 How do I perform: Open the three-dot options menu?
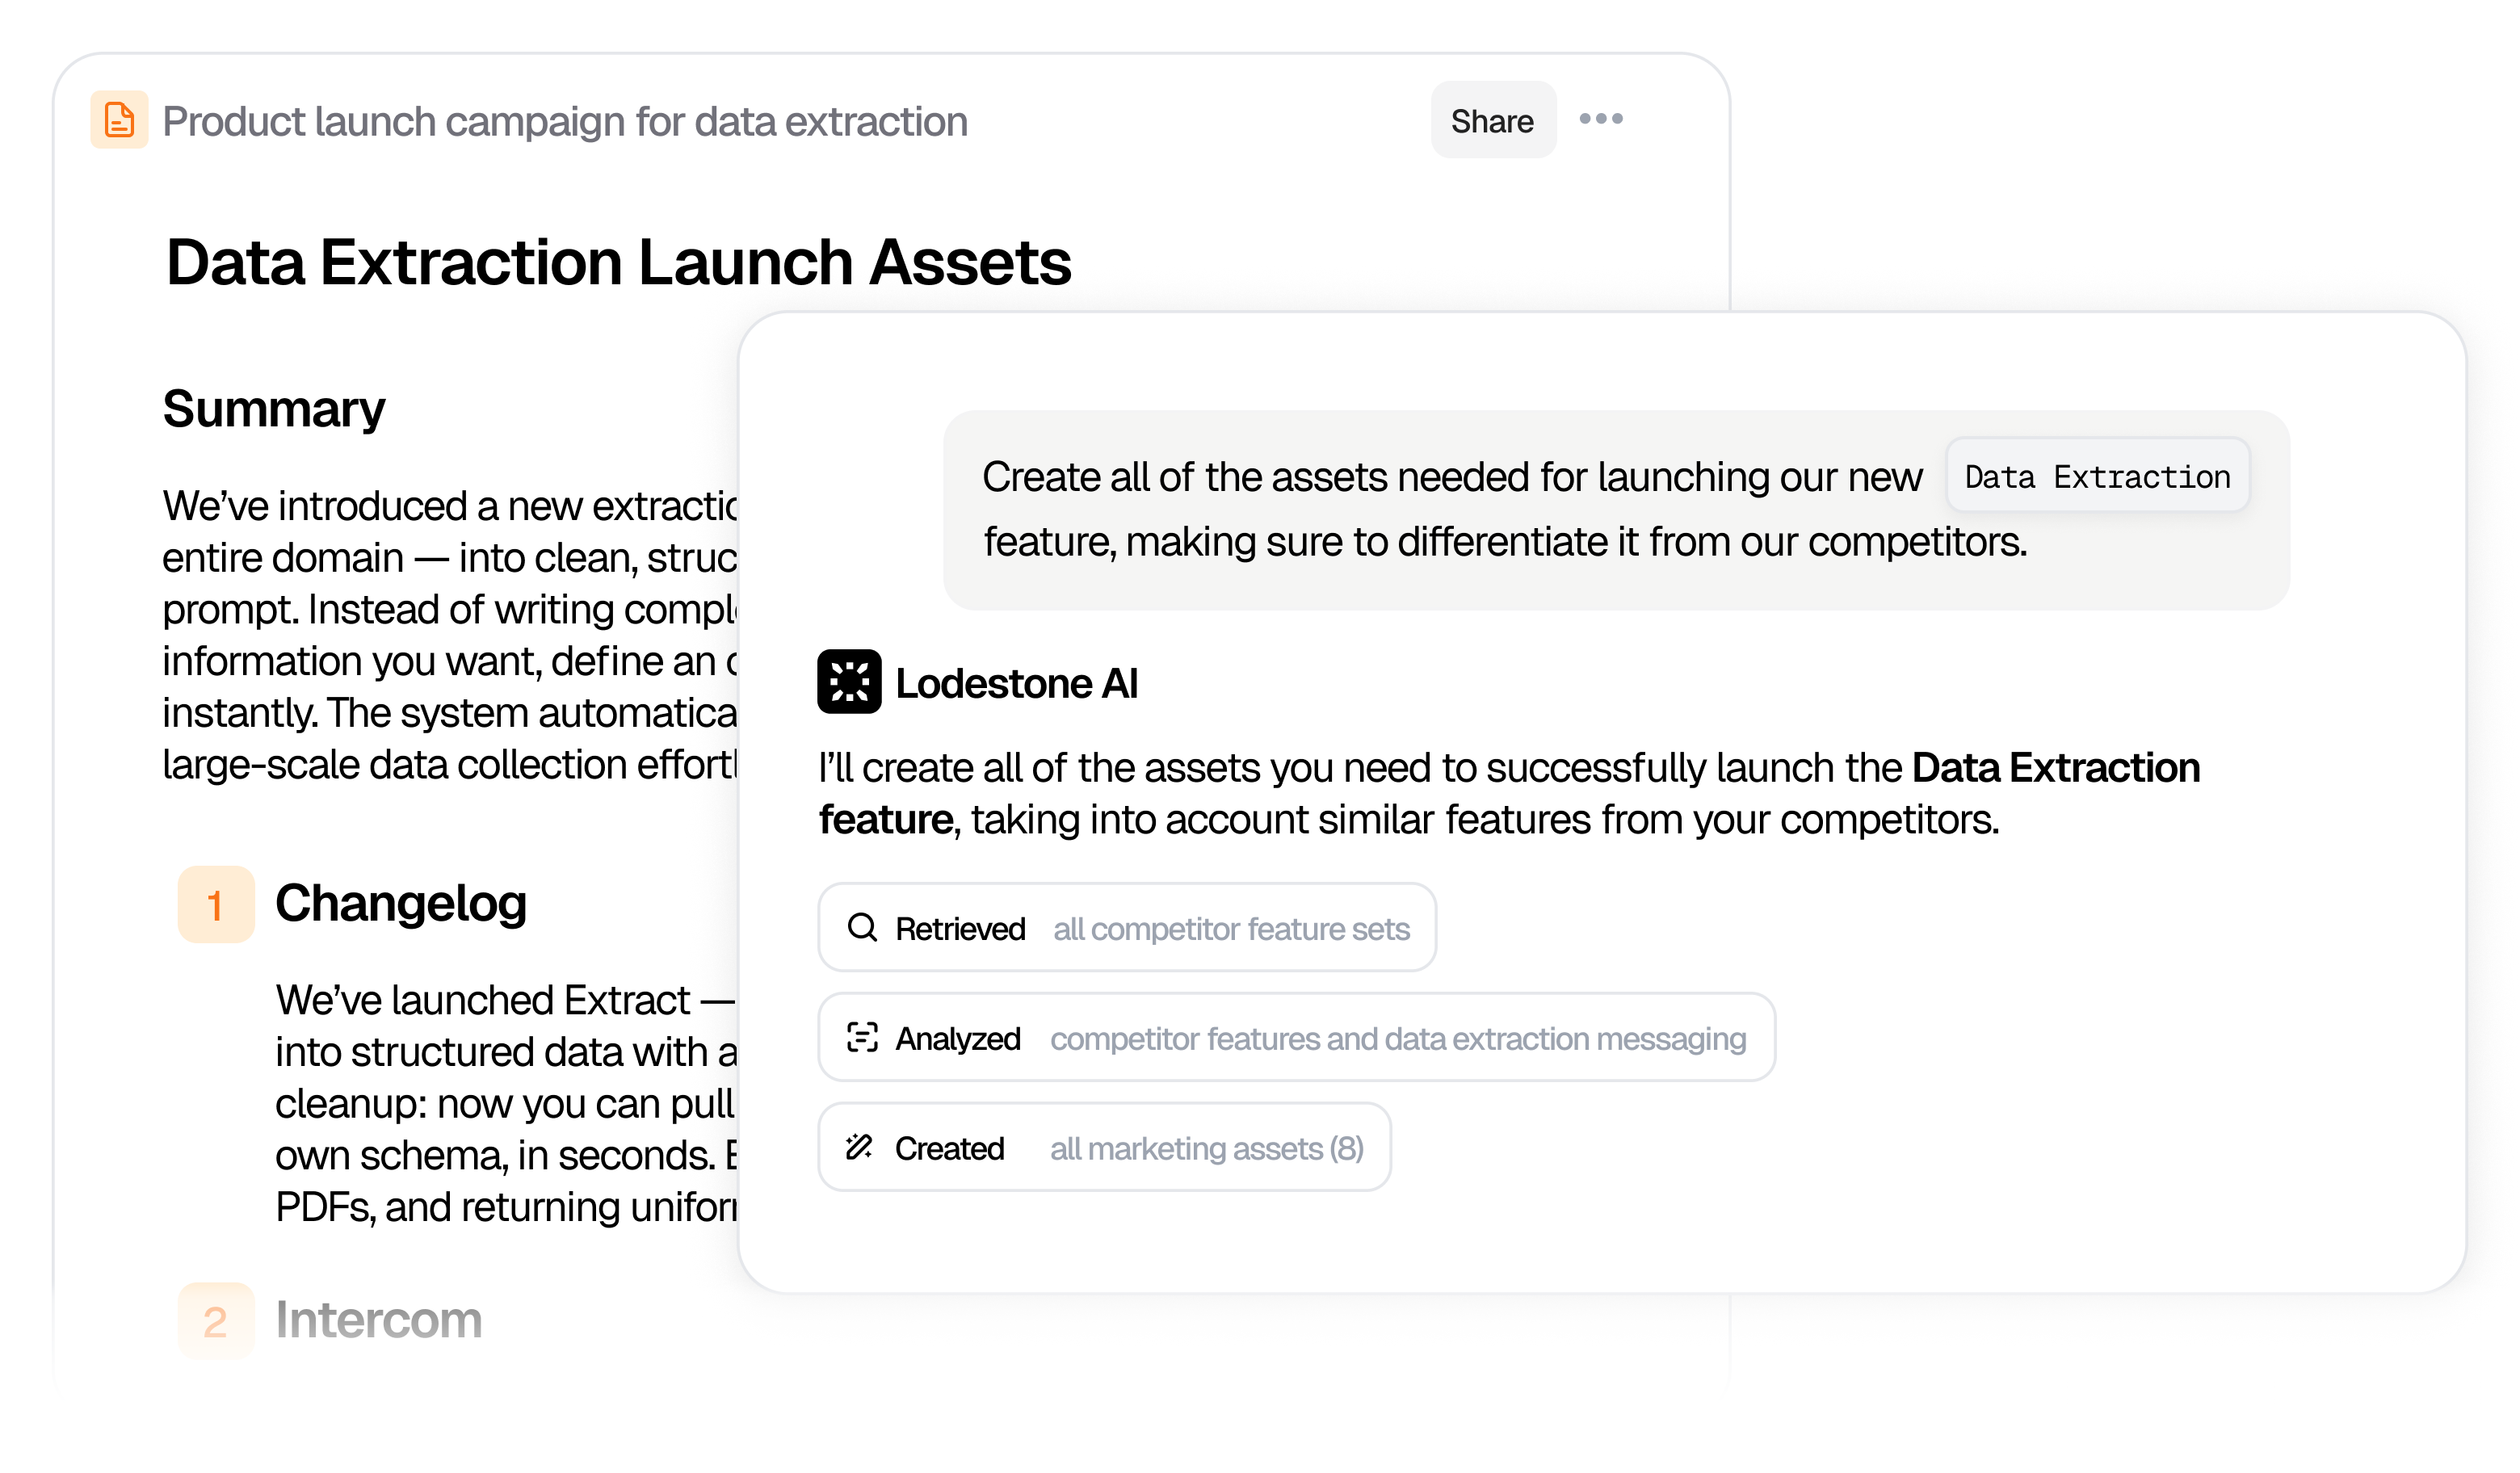[1601, 119]
